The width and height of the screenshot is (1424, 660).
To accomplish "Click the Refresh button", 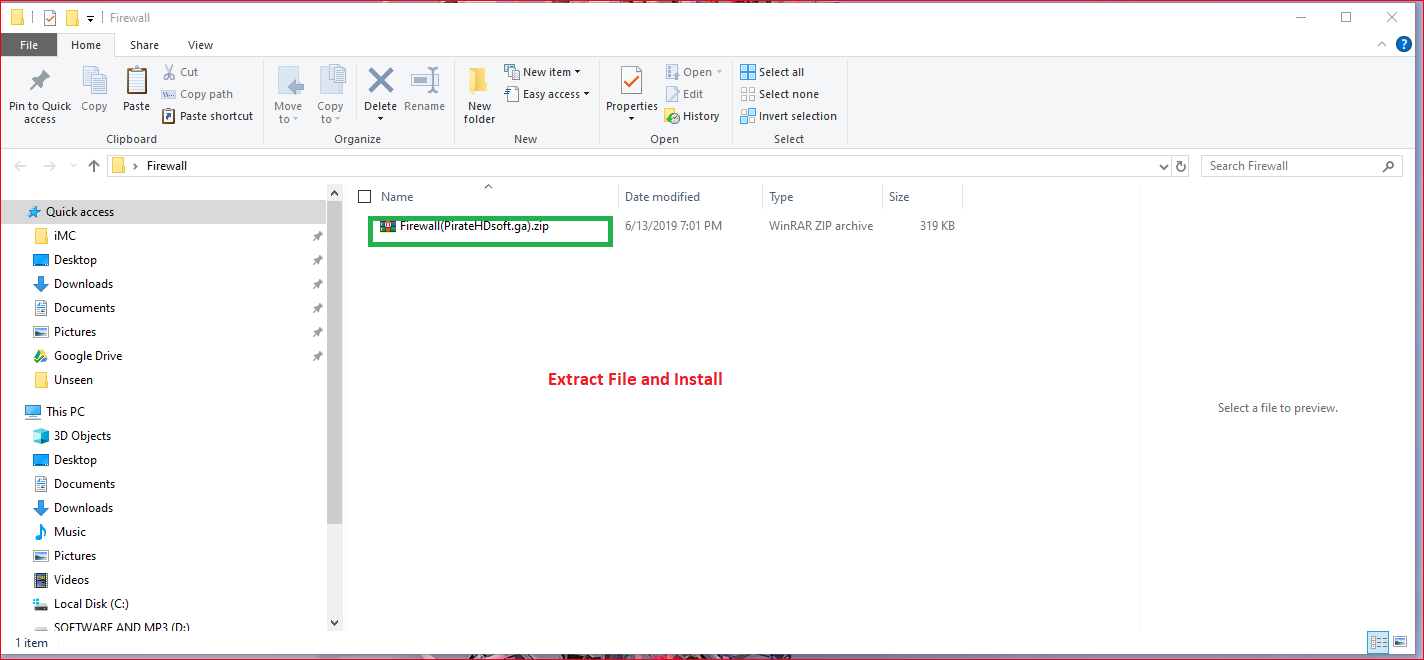I will (x=1181, y=167).
